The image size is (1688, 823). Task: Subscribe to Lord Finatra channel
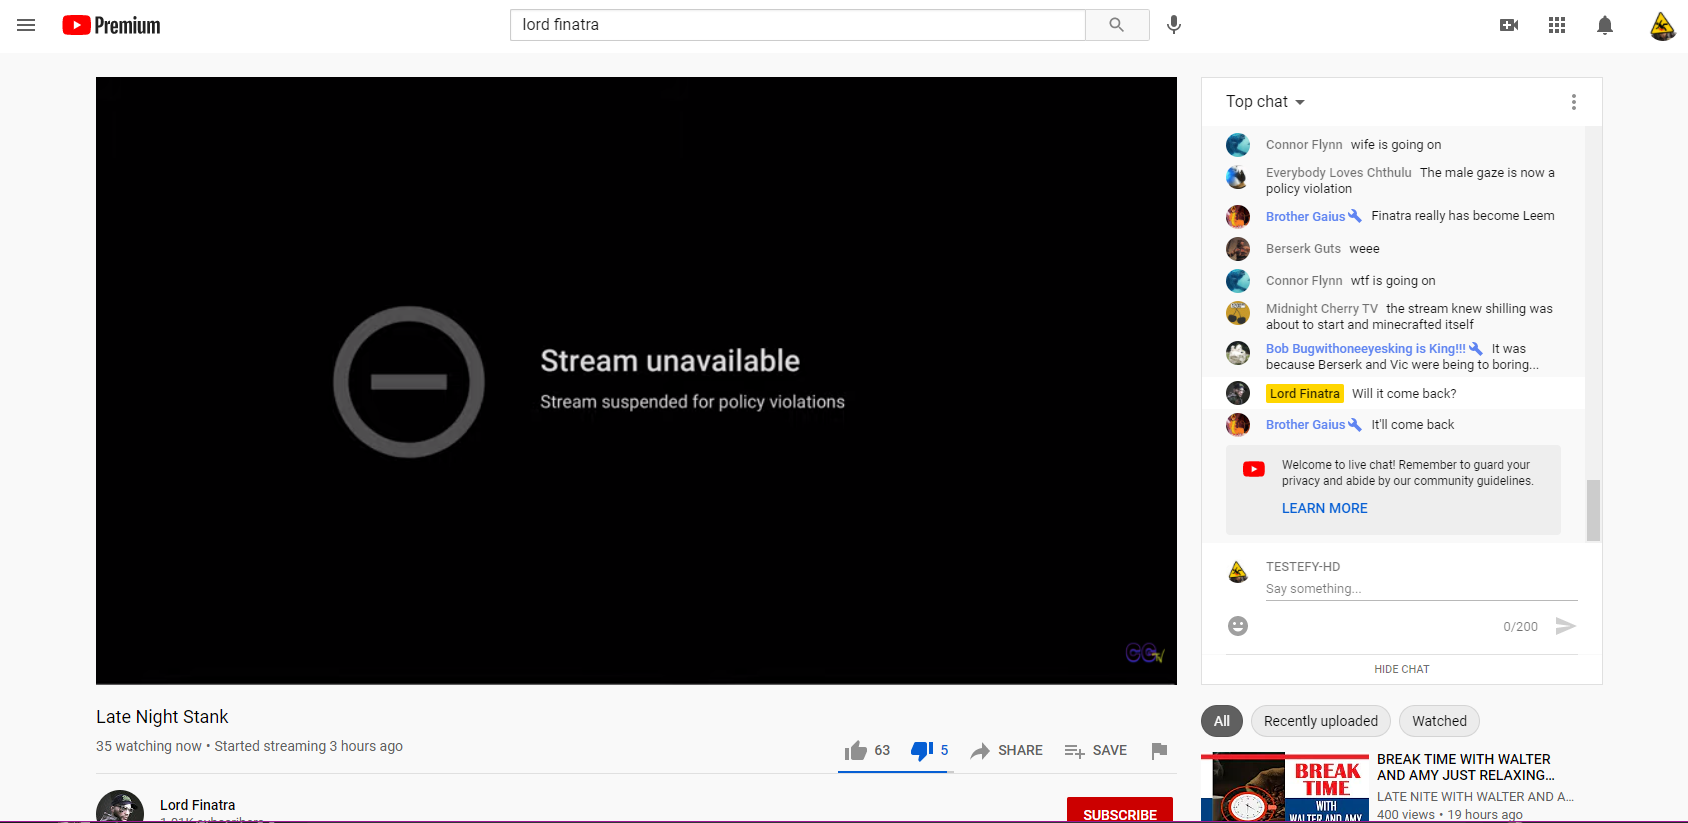point(1120,811)
